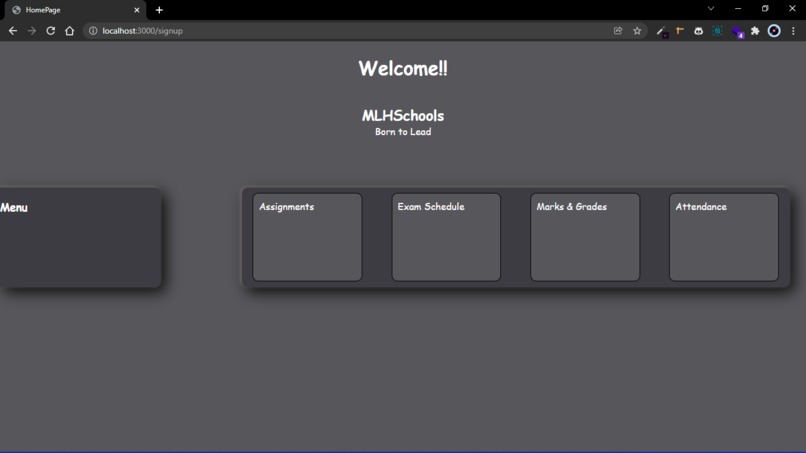
Task: Click the Welcome!! heading
Action: pos(403,68)
